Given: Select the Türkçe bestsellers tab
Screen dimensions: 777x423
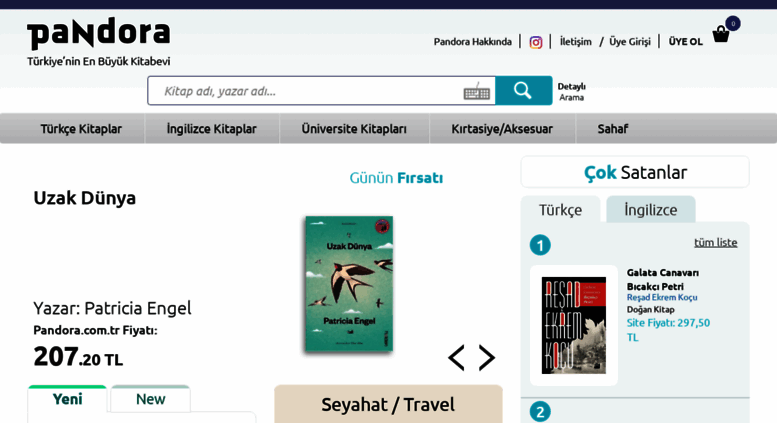Looking at the screenshot, I should point(560,210).
